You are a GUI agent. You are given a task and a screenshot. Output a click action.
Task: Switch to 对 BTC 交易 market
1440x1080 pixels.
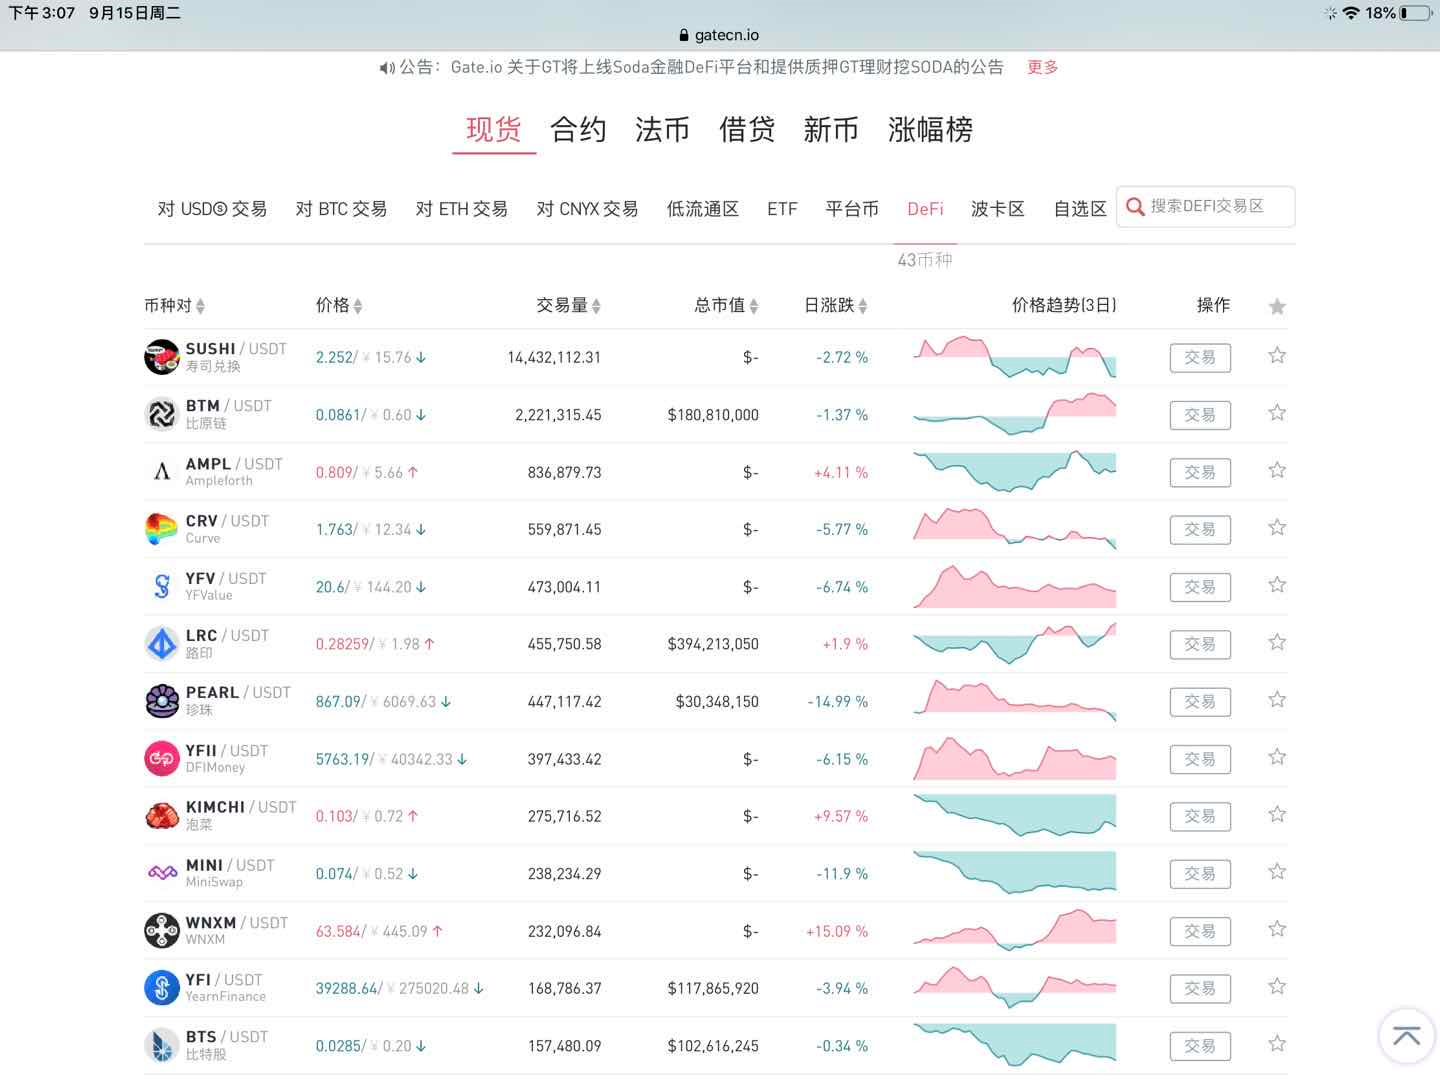pyautogui.click(x=341, y=209)
